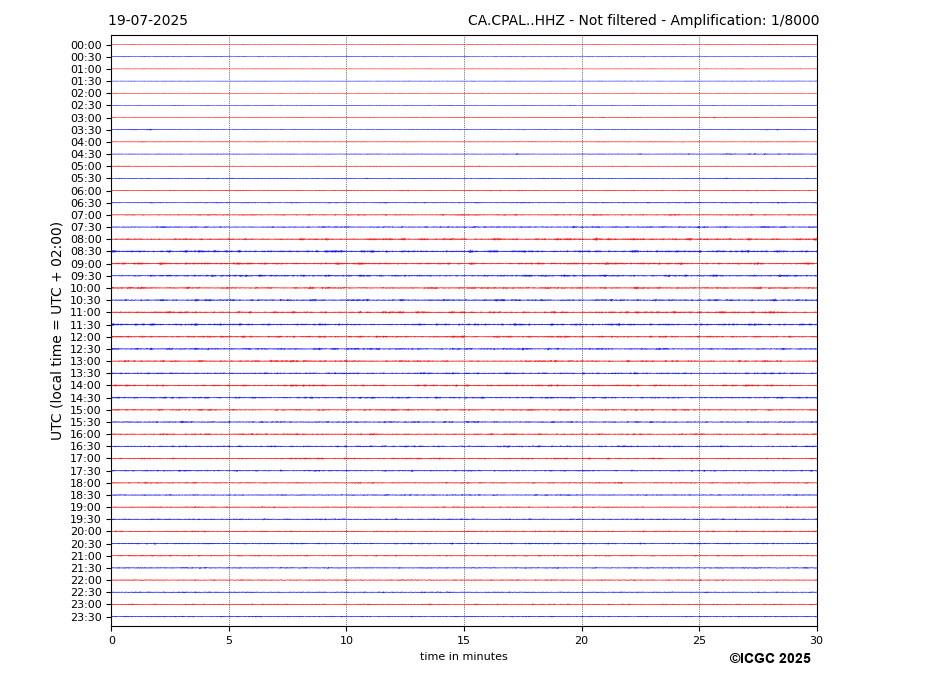927x696 pixels.
Task: Select the 11:30 time row label
Action: click(x=86, y=325)
